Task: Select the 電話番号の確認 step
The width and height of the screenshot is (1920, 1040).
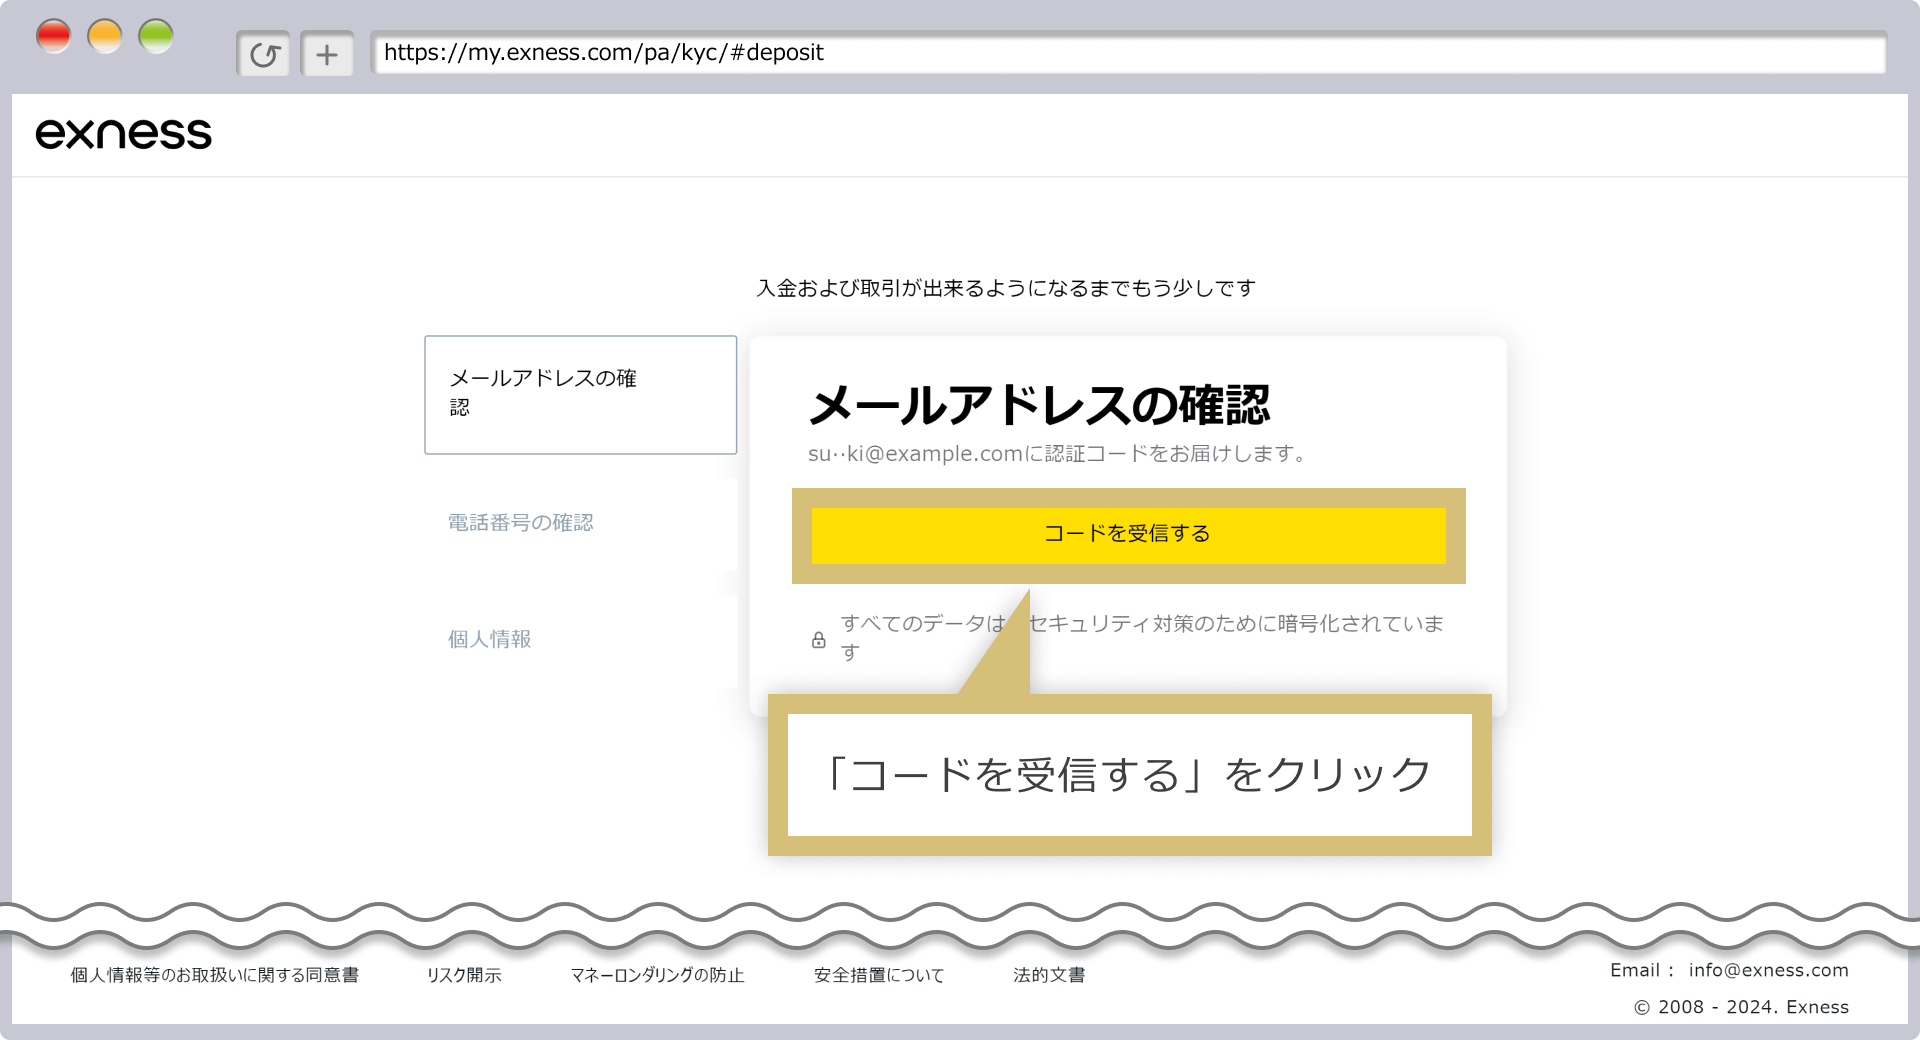Action: pyautogui.click(x=520, y=523)
